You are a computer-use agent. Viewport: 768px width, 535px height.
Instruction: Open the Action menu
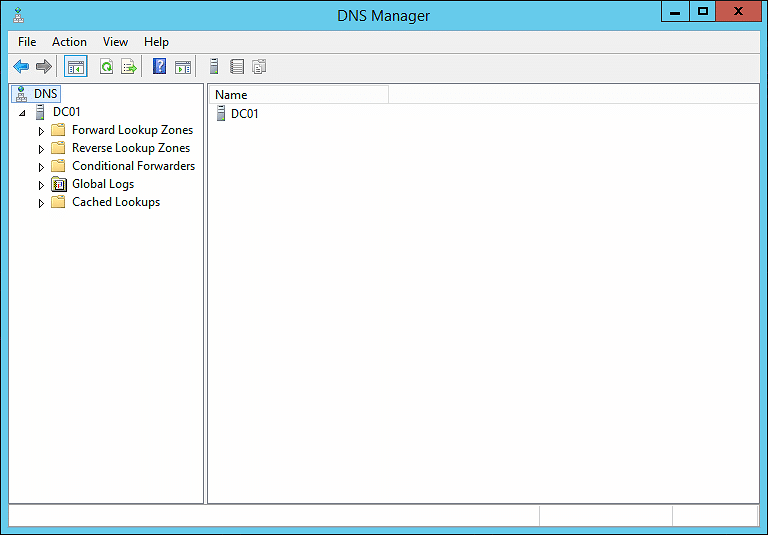coord(69,42)
